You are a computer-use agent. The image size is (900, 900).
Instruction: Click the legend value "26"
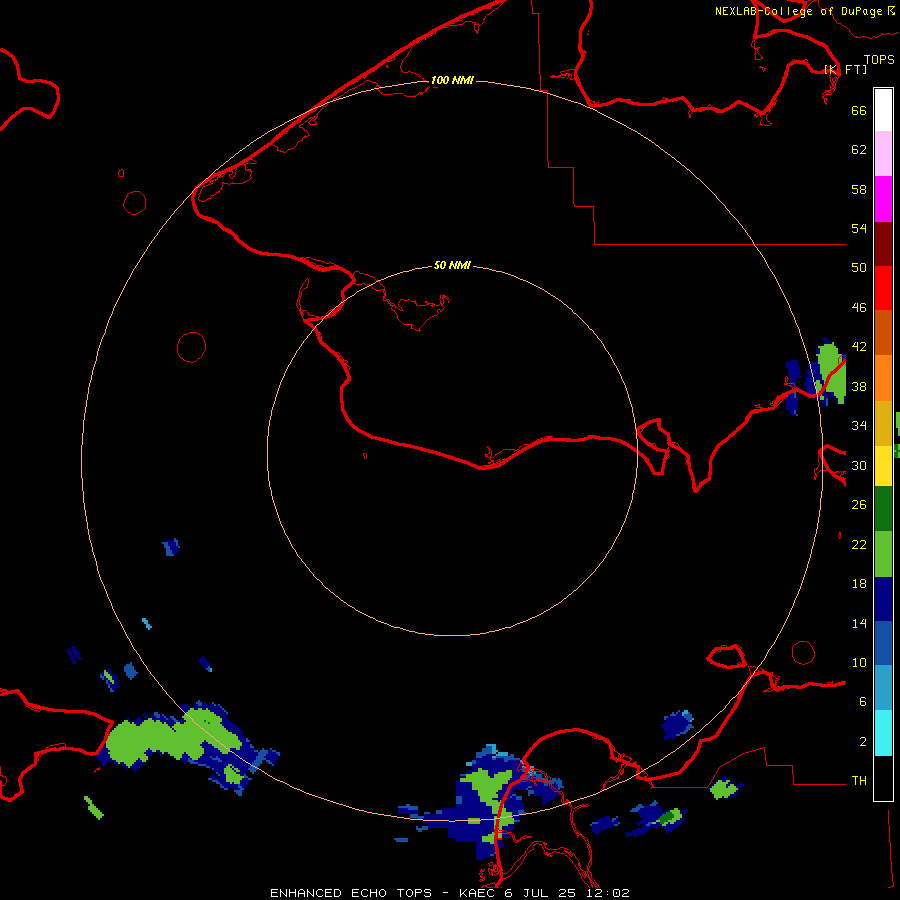(859, 505)
